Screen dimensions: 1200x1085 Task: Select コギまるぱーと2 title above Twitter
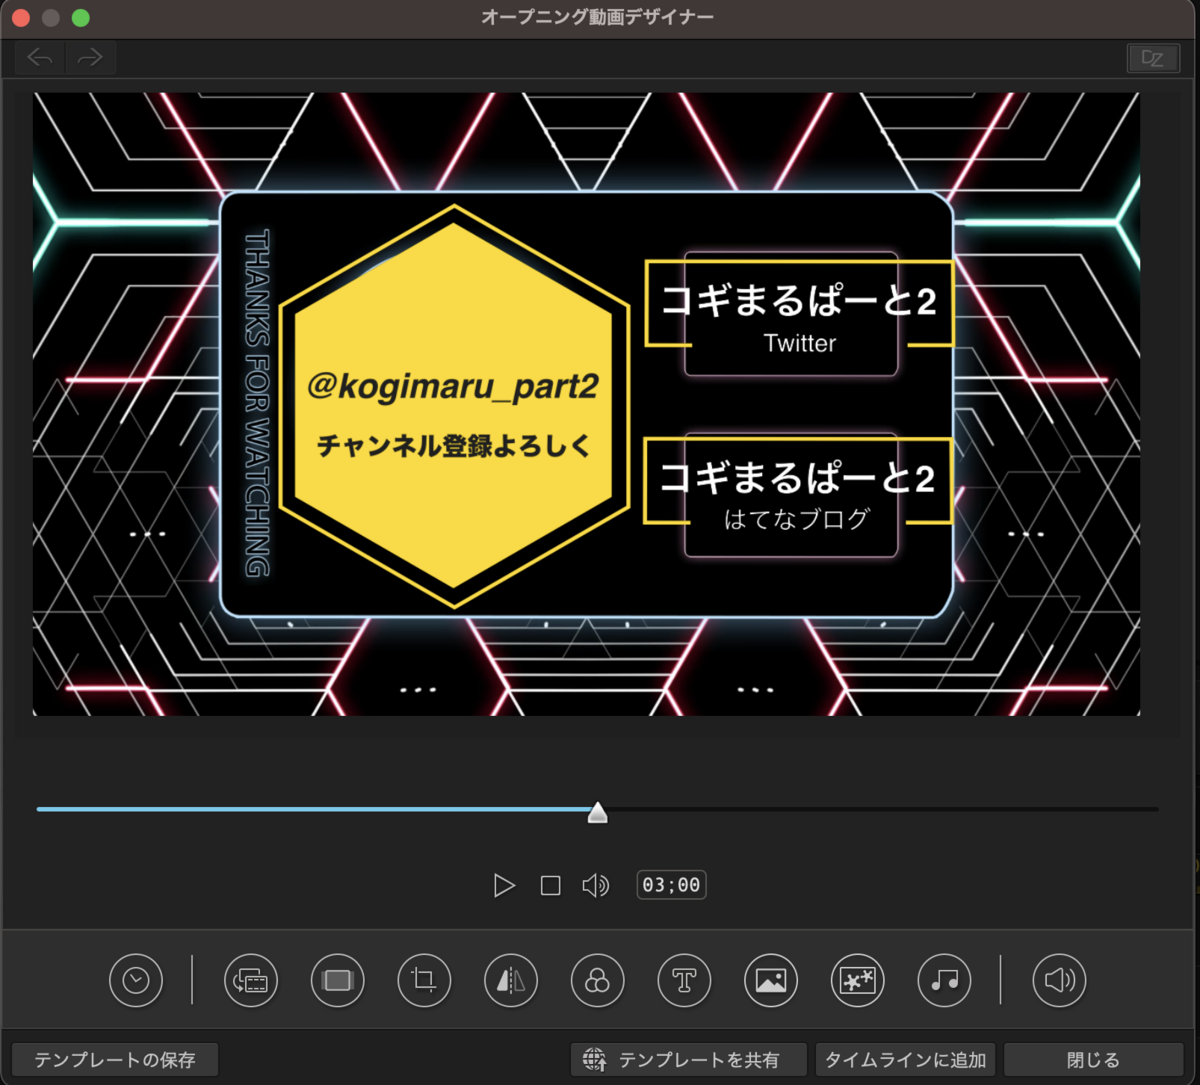[x=798, y=300]
